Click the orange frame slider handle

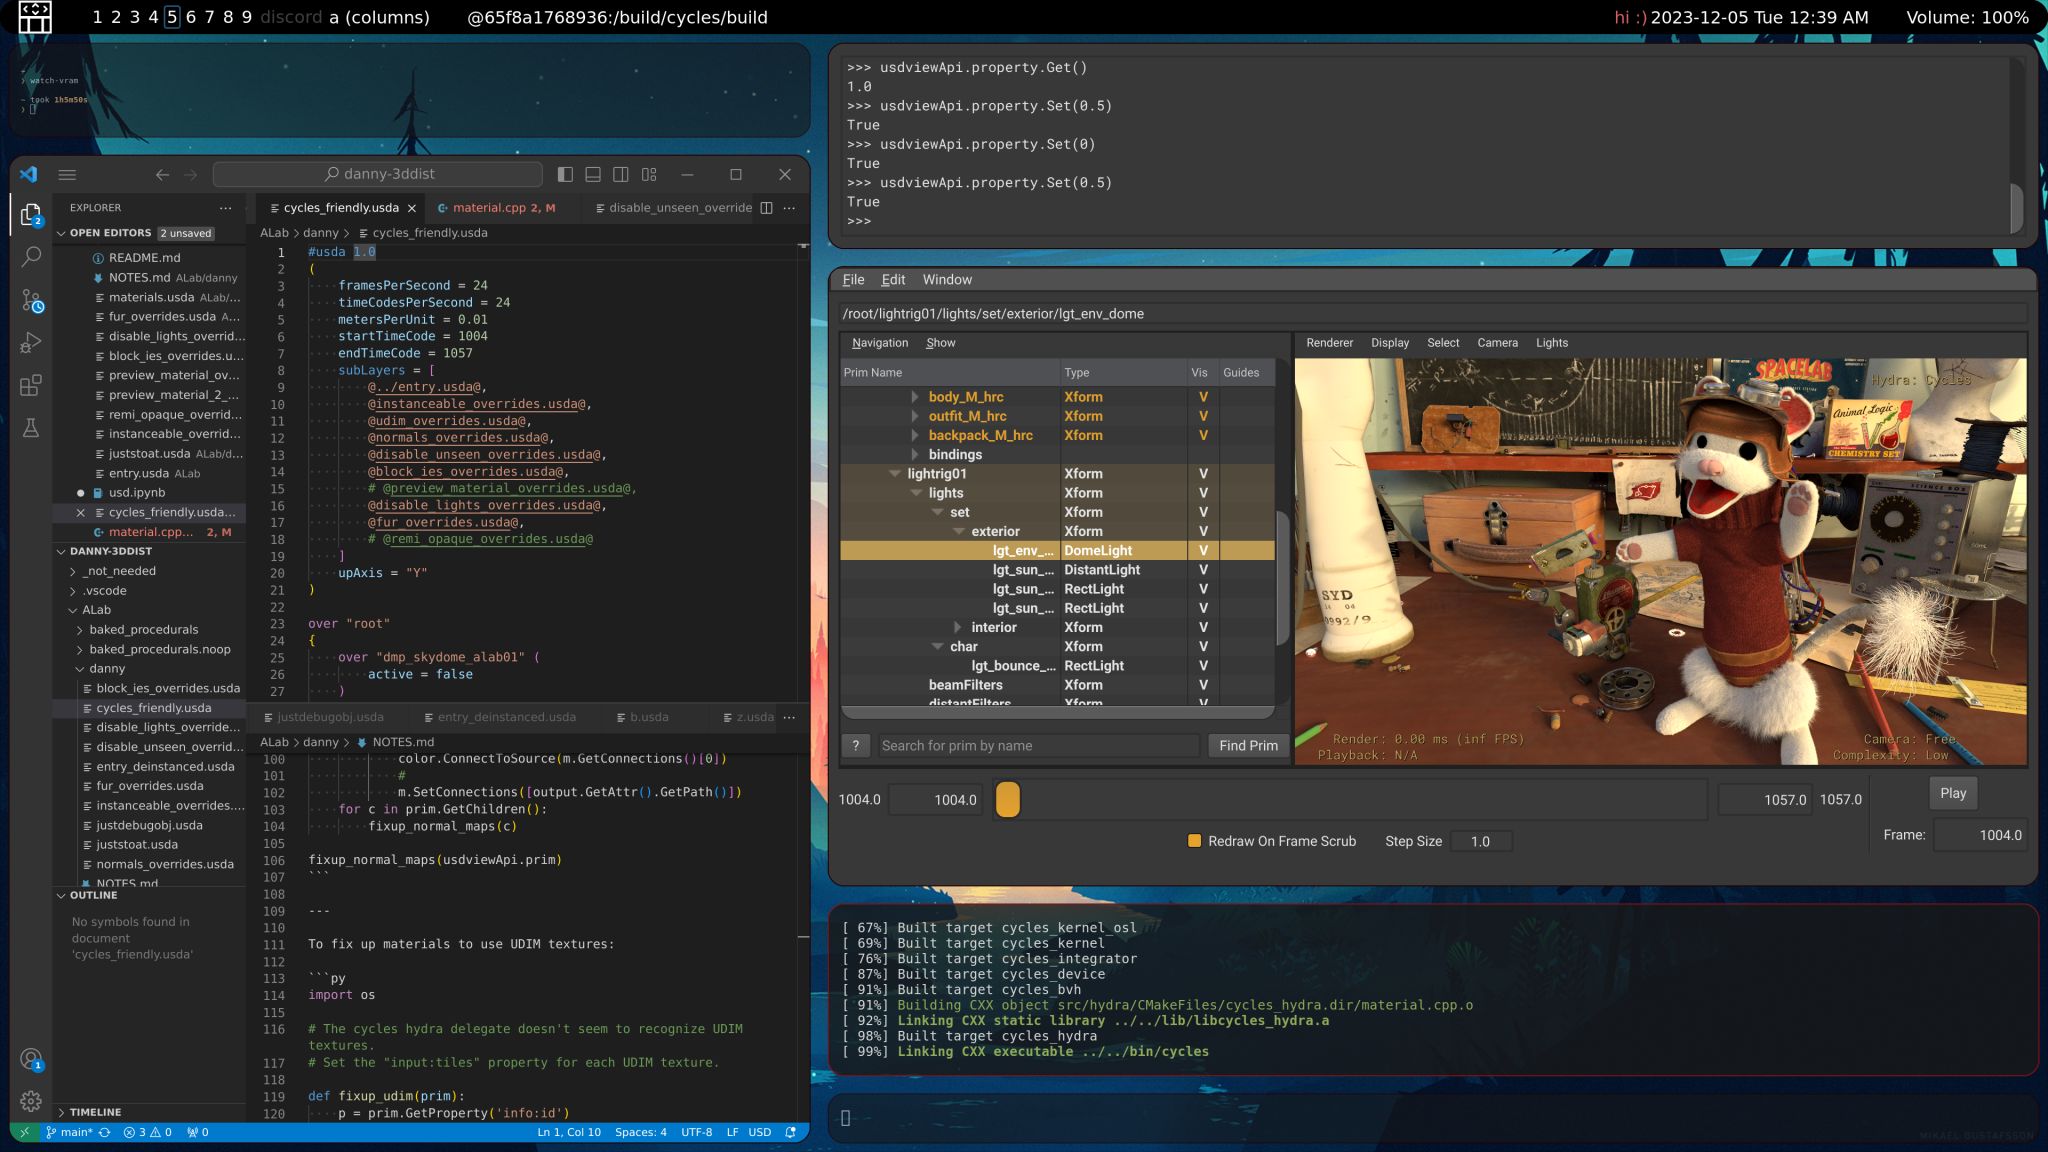click(x=1008, y=800)
